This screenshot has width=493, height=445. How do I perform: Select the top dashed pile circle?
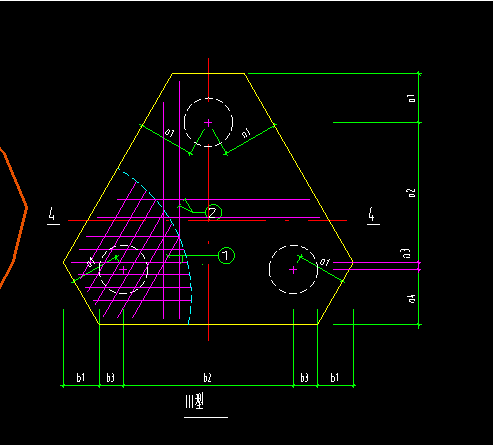[208, 122]
